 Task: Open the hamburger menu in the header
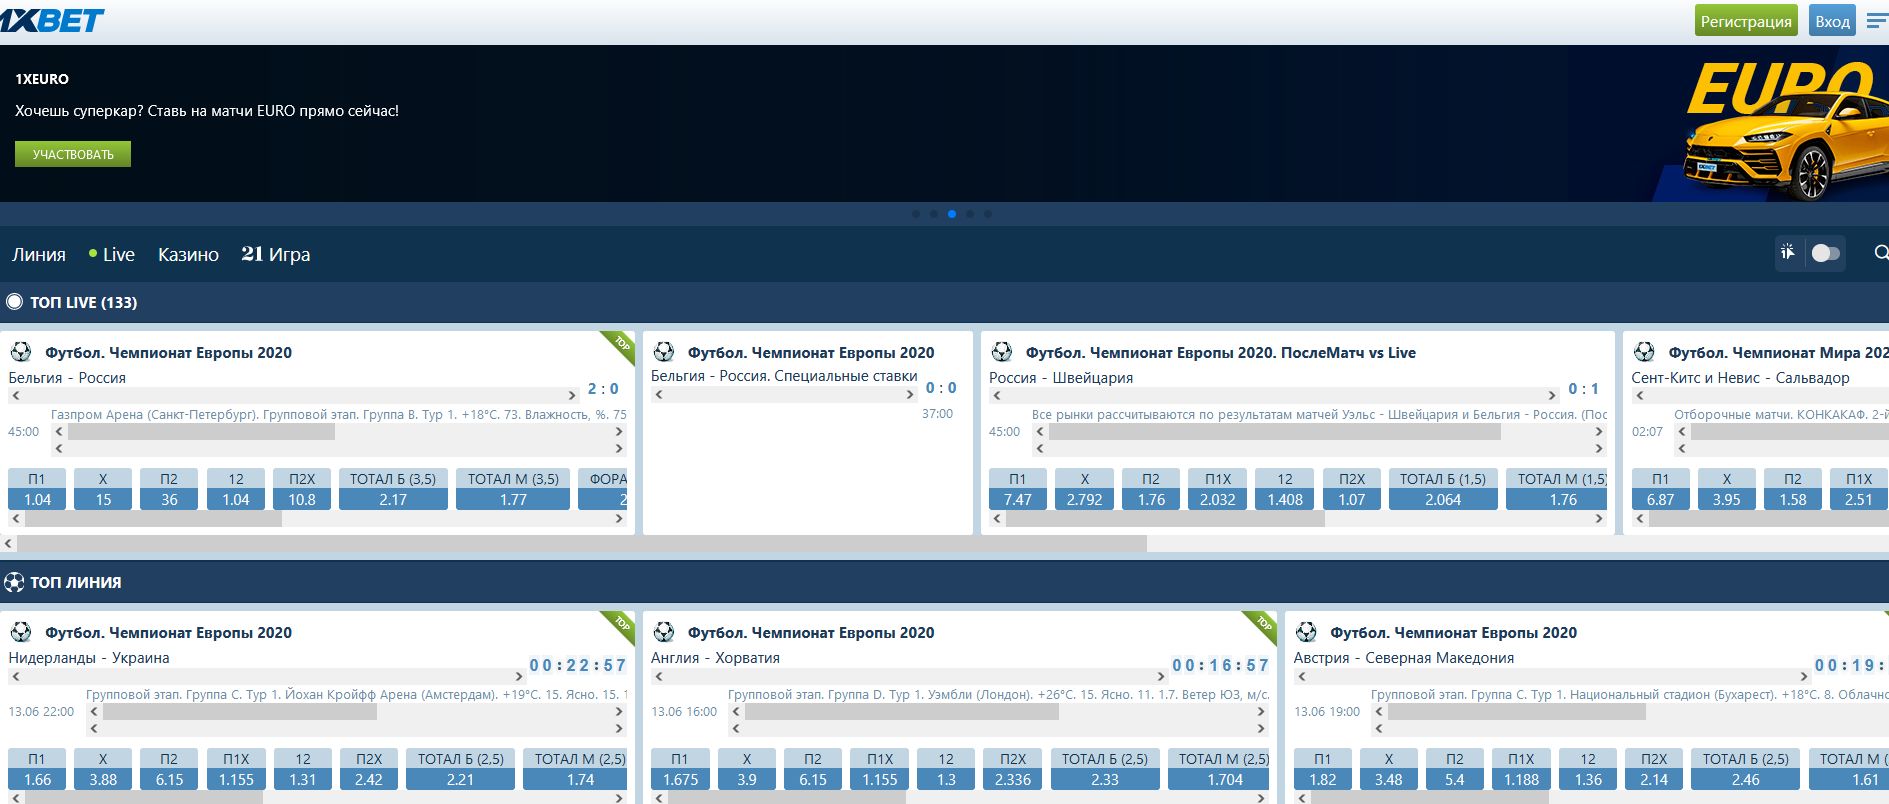pos(1876,21)
